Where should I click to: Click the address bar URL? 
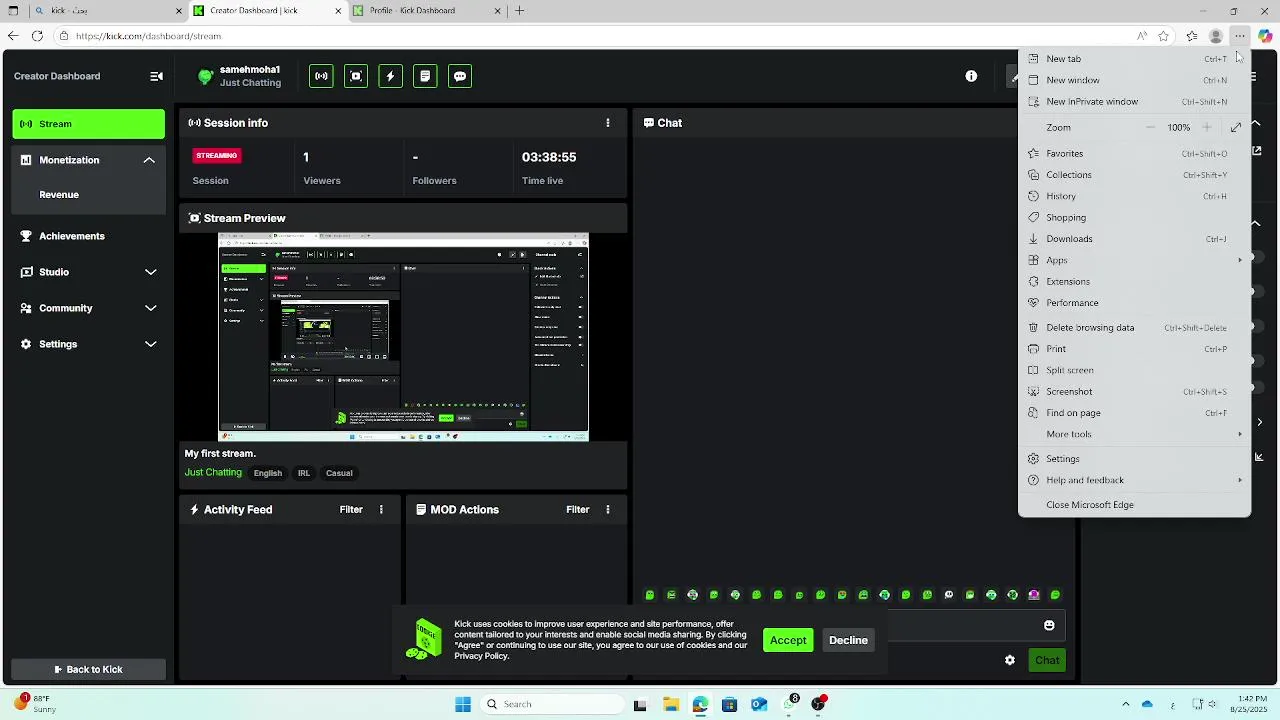coord(148,36)
